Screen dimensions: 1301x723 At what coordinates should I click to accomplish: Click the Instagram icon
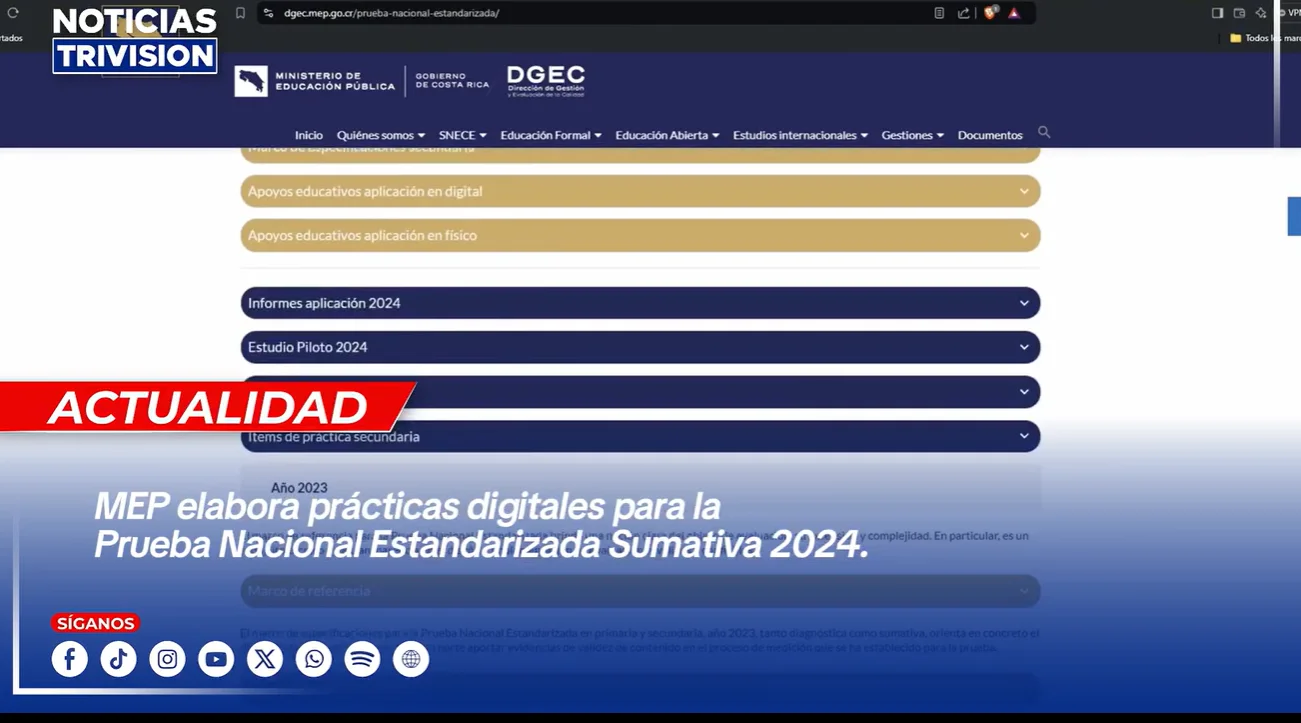click(167, 659)
